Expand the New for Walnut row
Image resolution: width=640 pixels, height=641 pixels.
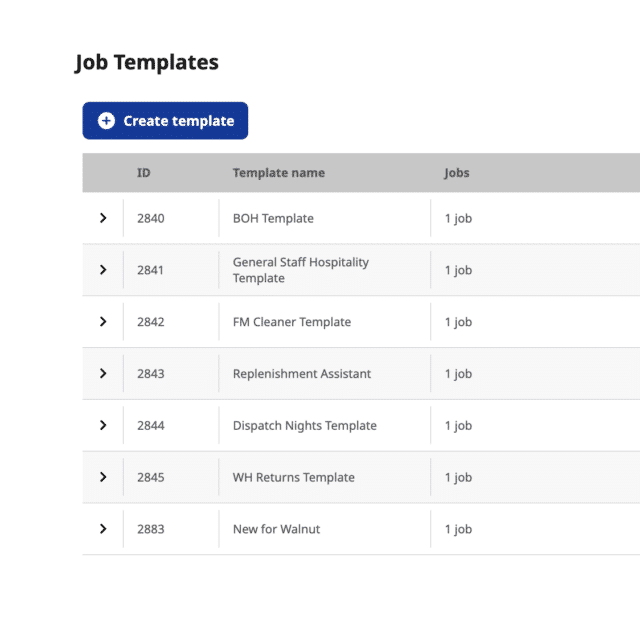(x=103, y=529)
